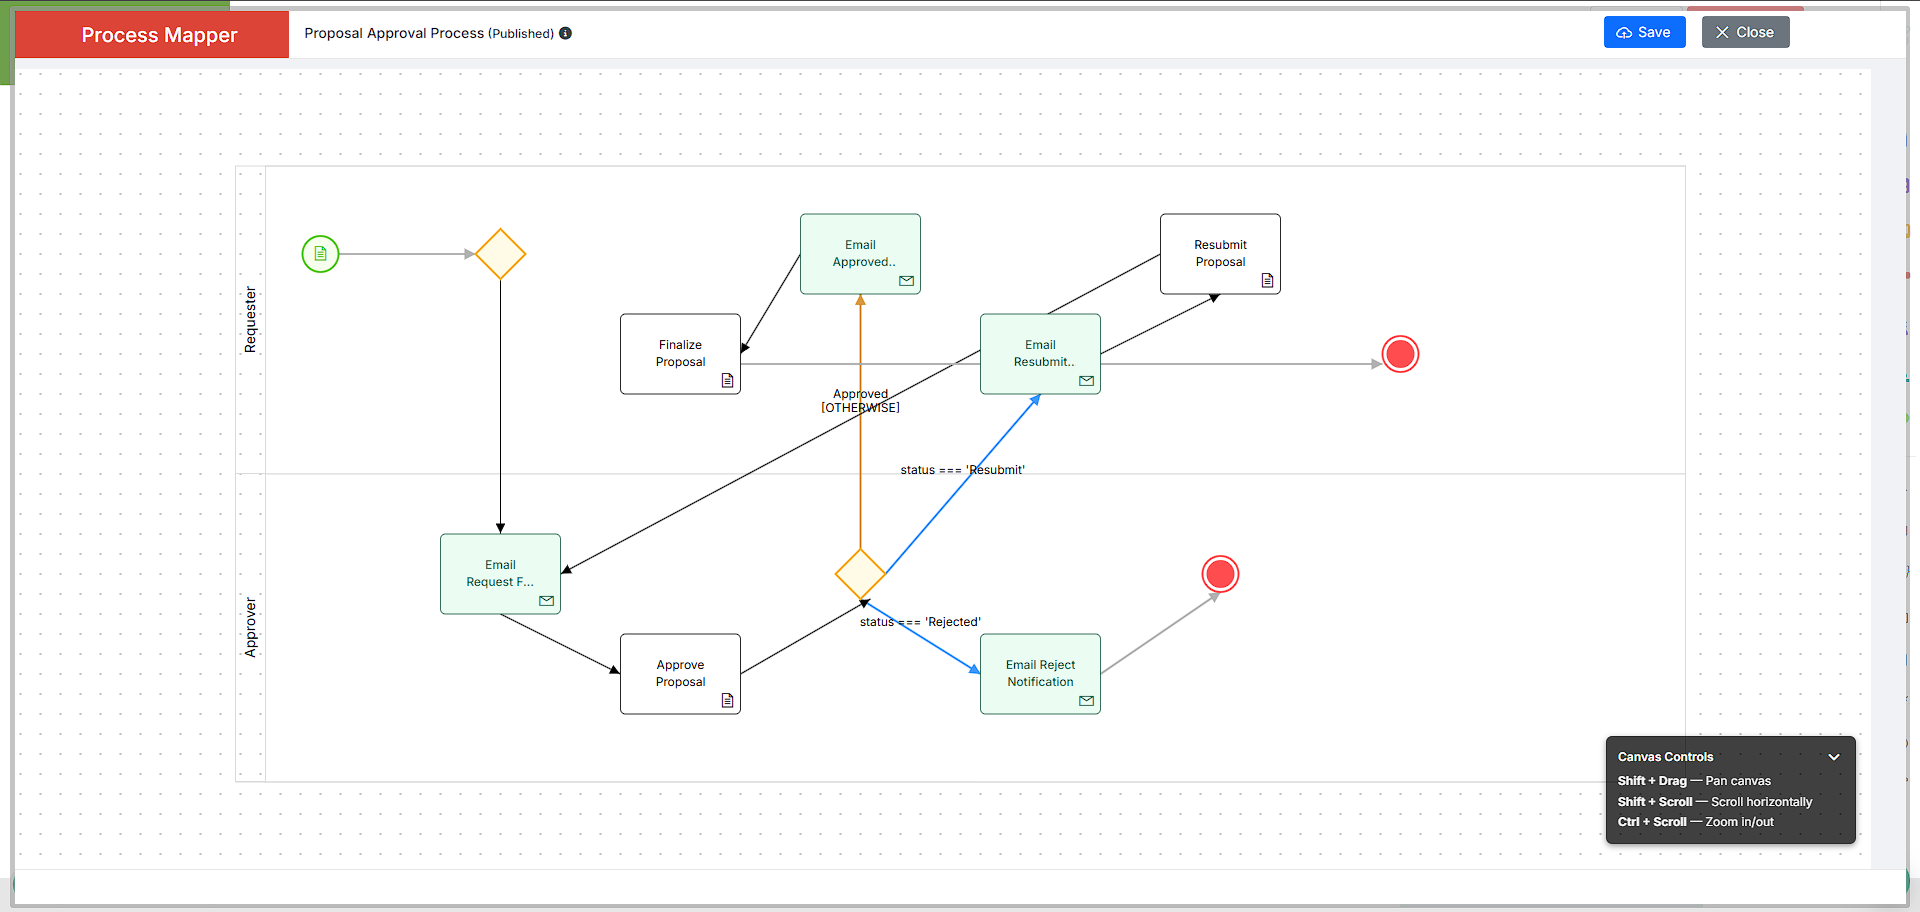Select the status === 'Rejected' connector label
This screenshot has width=1920, height=912.
tap(920, 622)
